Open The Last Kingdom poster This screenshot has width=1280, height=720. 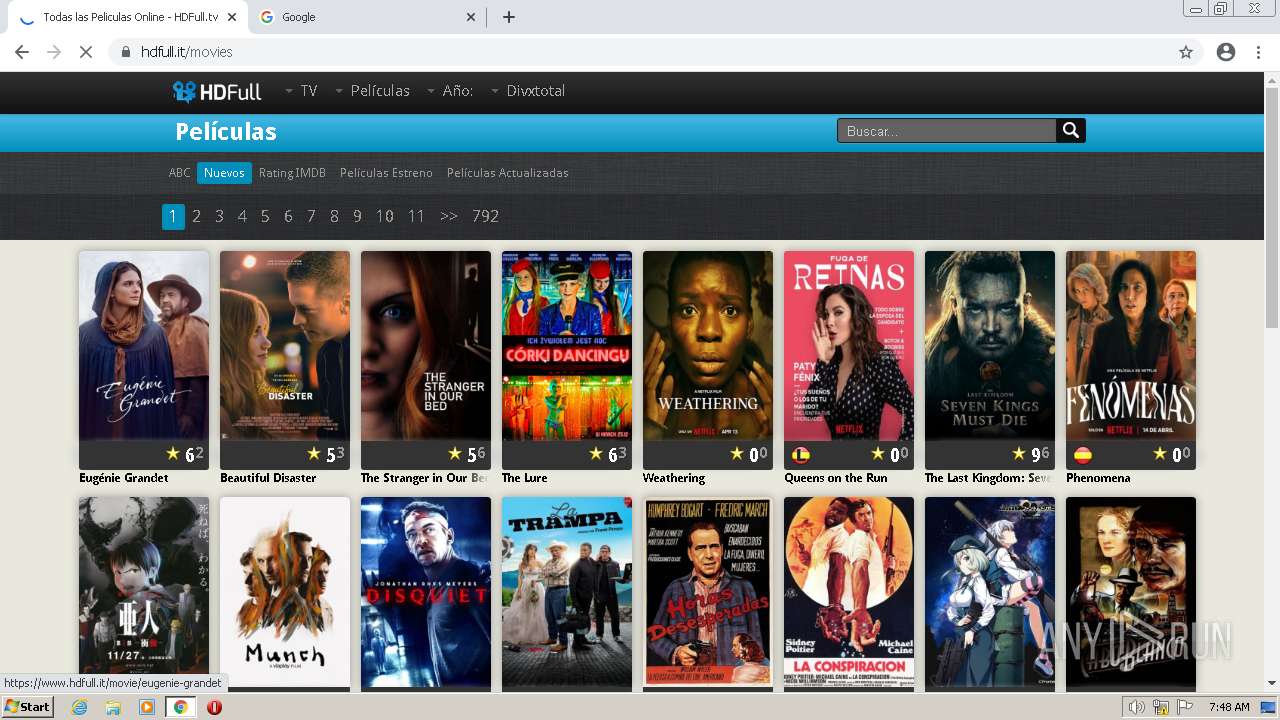tap(990, 345)
